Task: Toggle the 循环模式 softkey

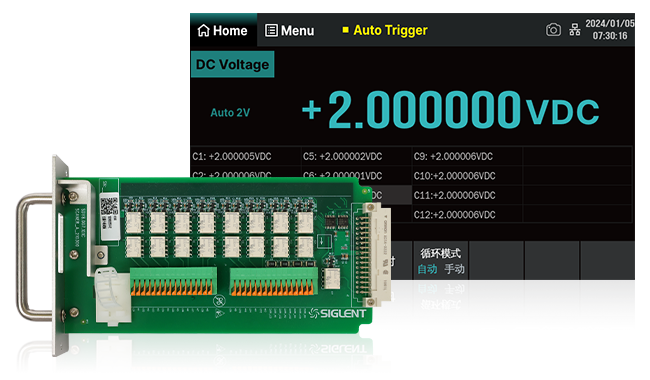Action: coord(441,260)
